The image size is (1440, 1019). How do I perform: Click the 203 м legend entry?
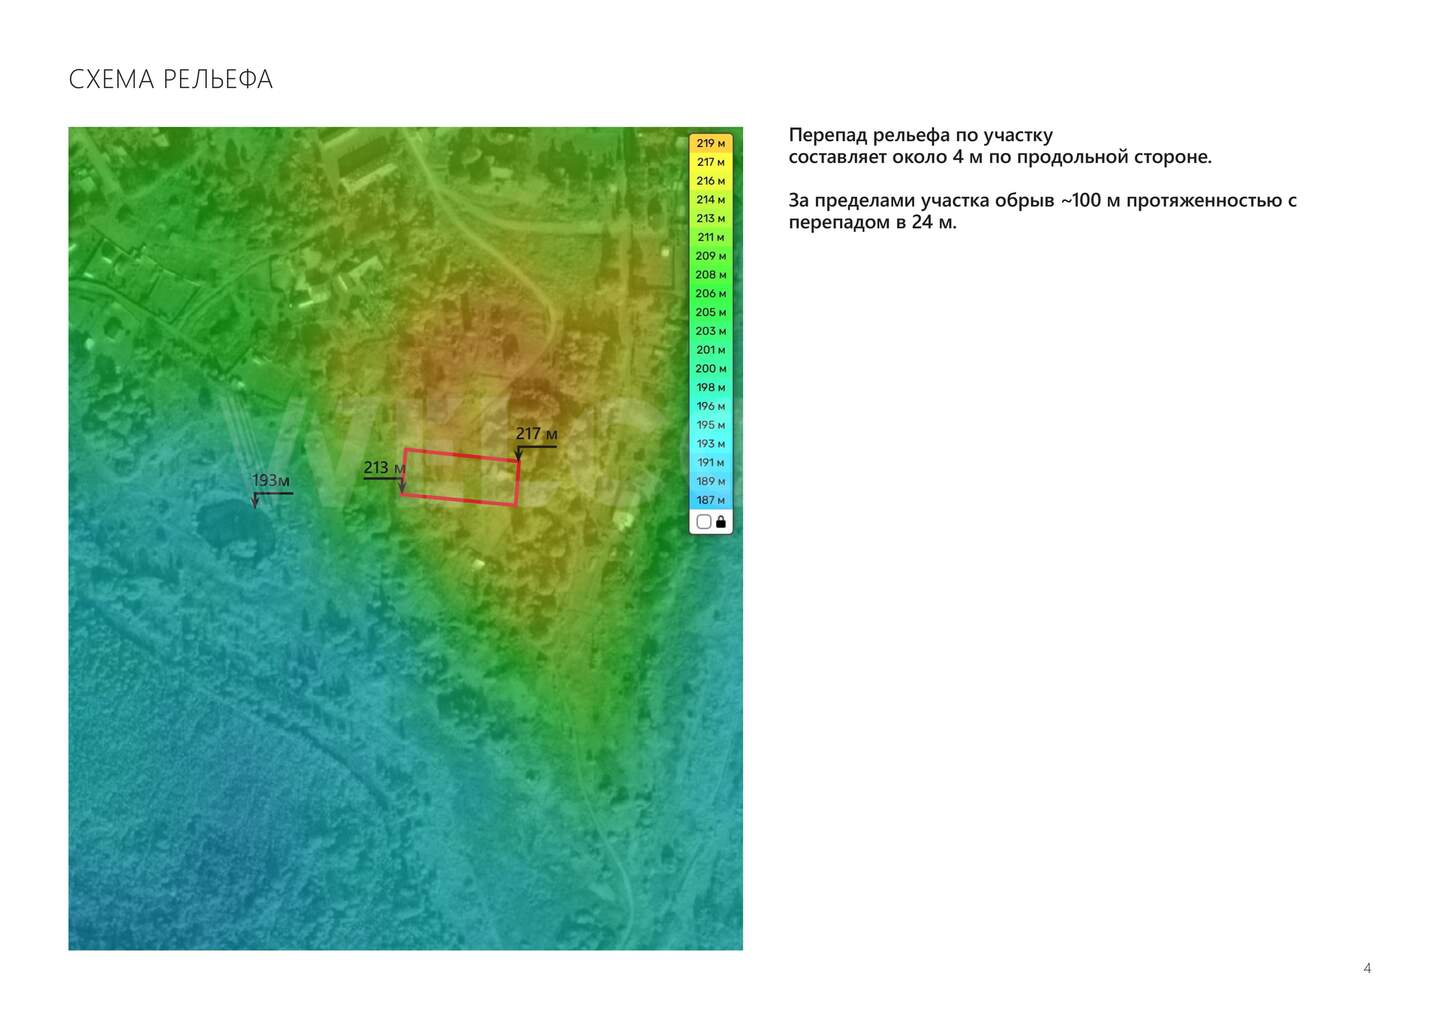[711, 331]
